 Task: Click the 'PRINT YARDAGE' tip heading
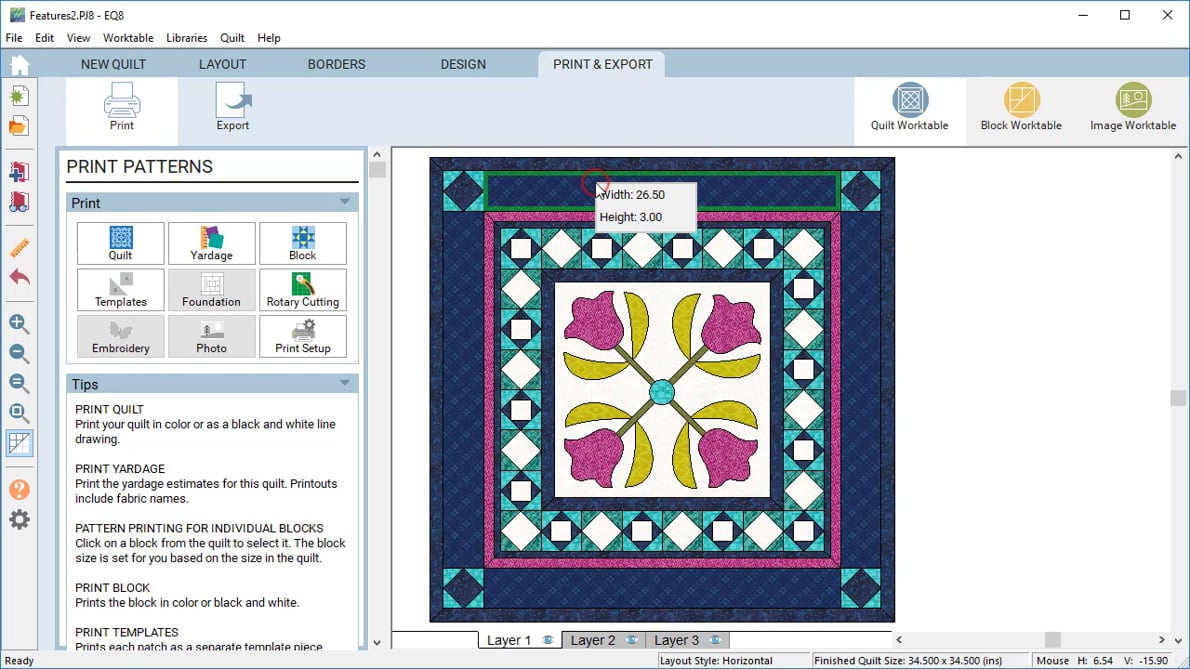120,469
